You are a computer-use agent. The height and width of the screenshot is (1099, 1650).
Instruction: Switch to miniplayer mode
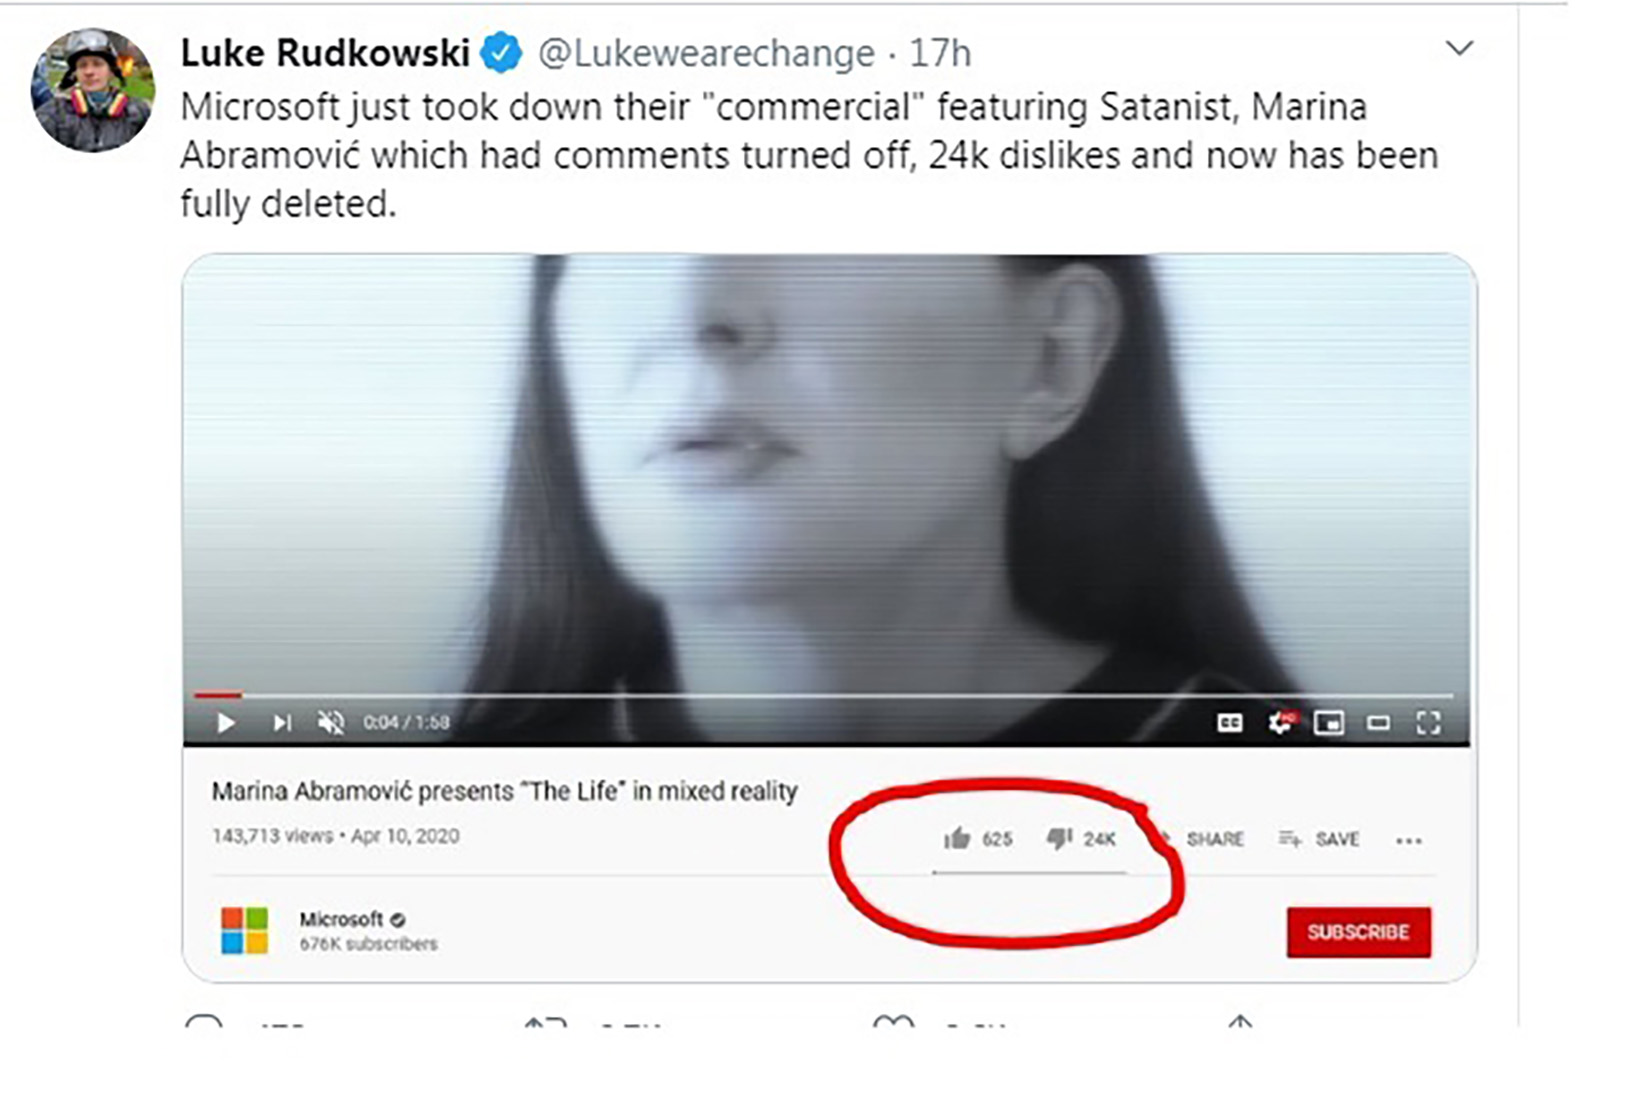tap(1329, 723)
